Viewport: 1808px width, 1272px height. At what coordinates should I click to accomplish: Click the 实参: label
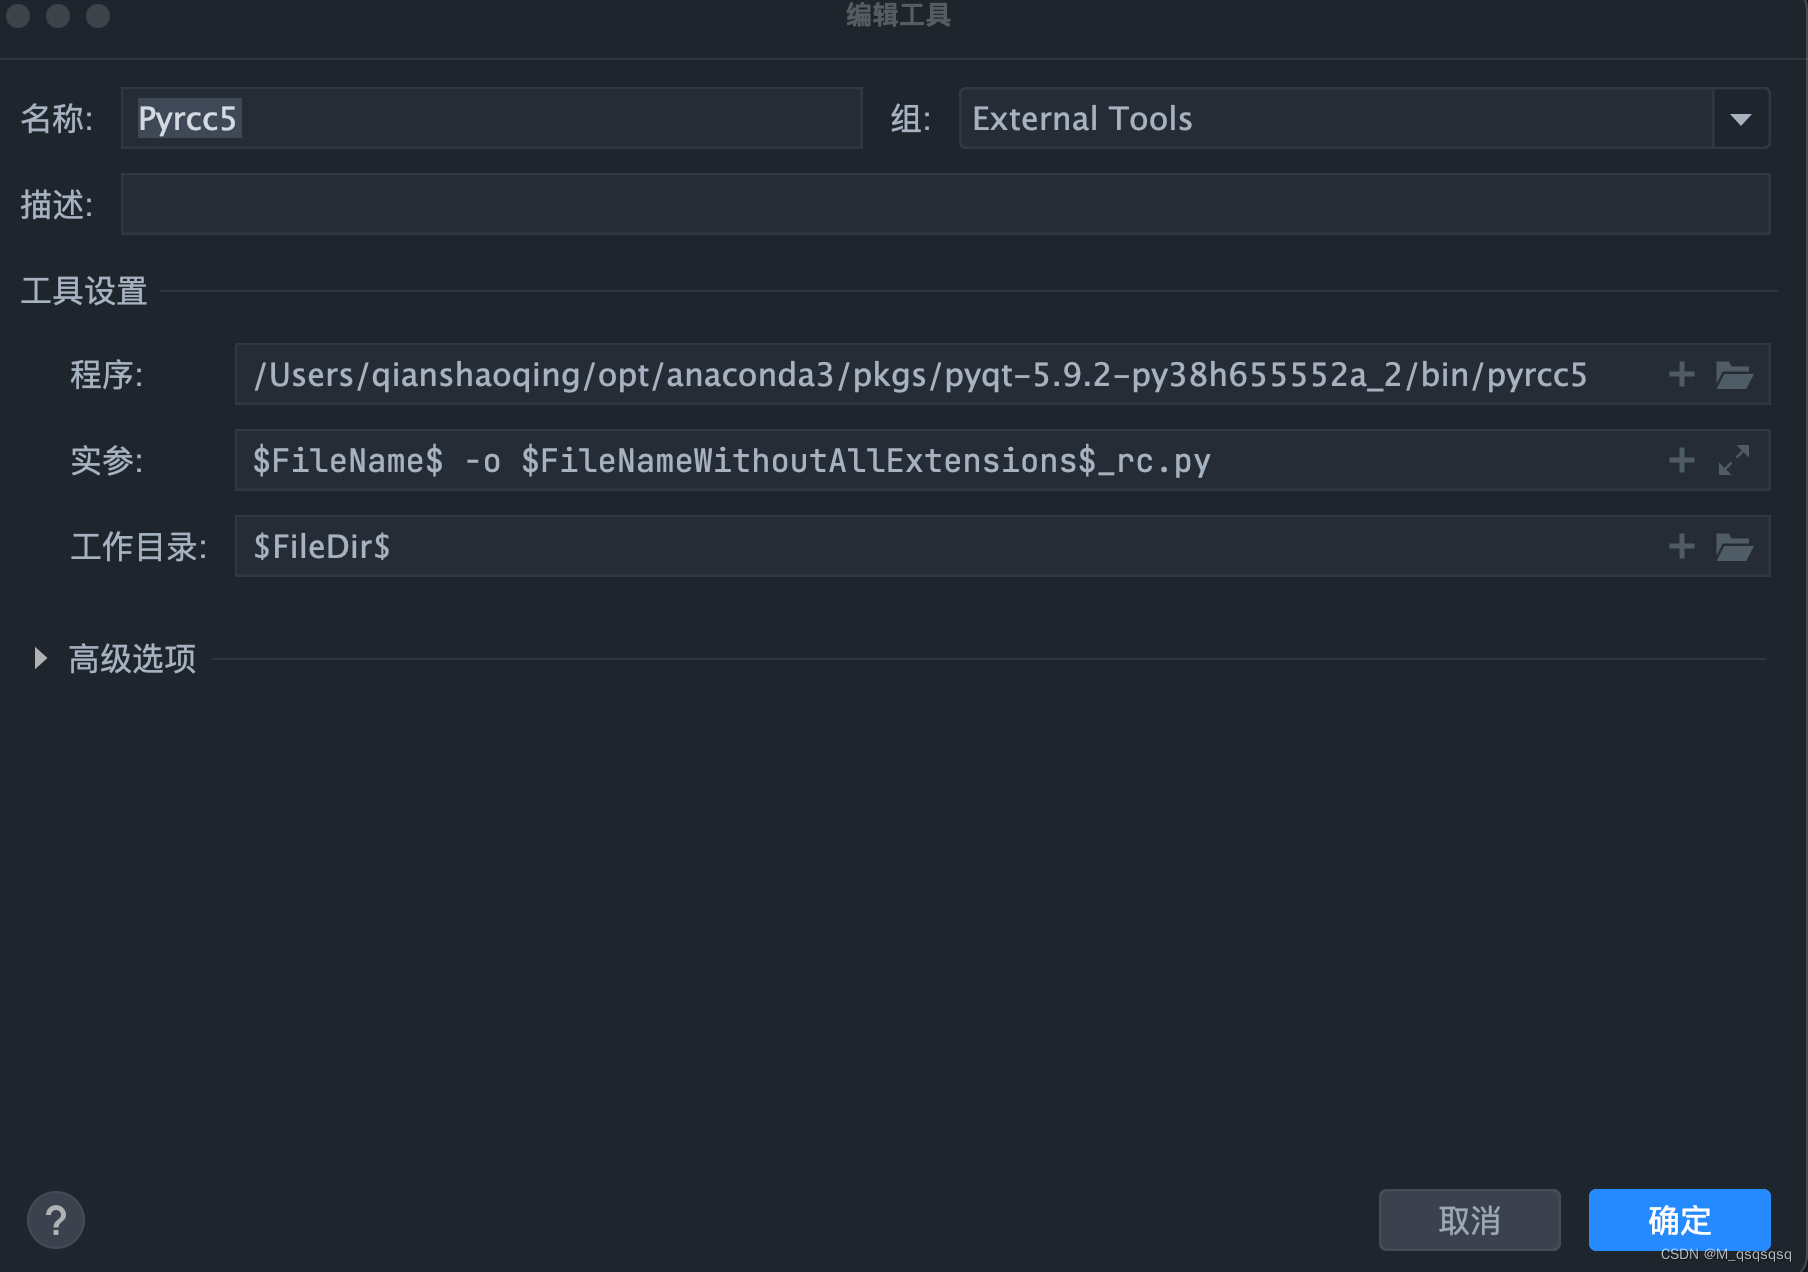(x=107, y=461)
